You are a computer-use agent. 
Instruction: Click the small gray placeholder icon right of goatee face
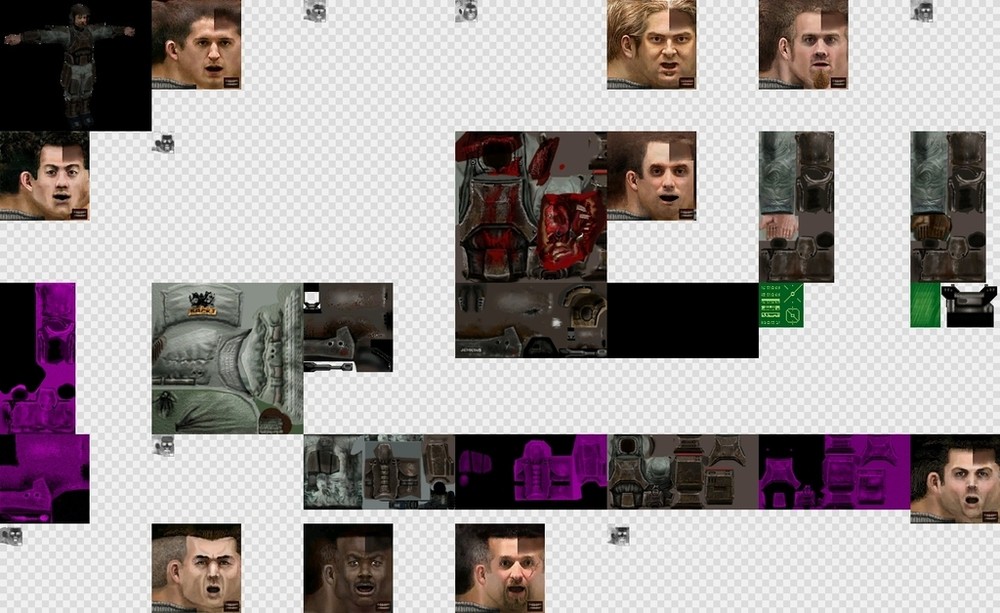[921, 11]
